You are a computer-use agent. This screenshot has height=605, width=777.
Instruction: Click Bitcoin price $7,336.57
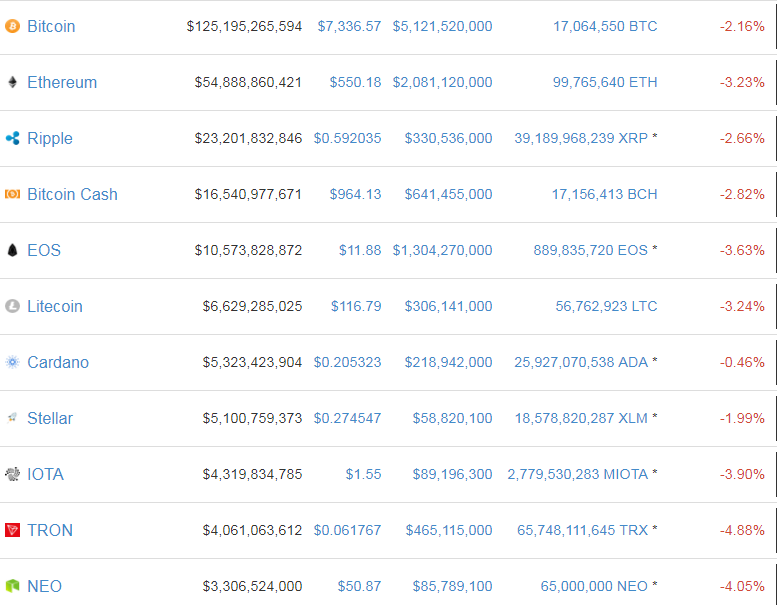pos(349,26)
